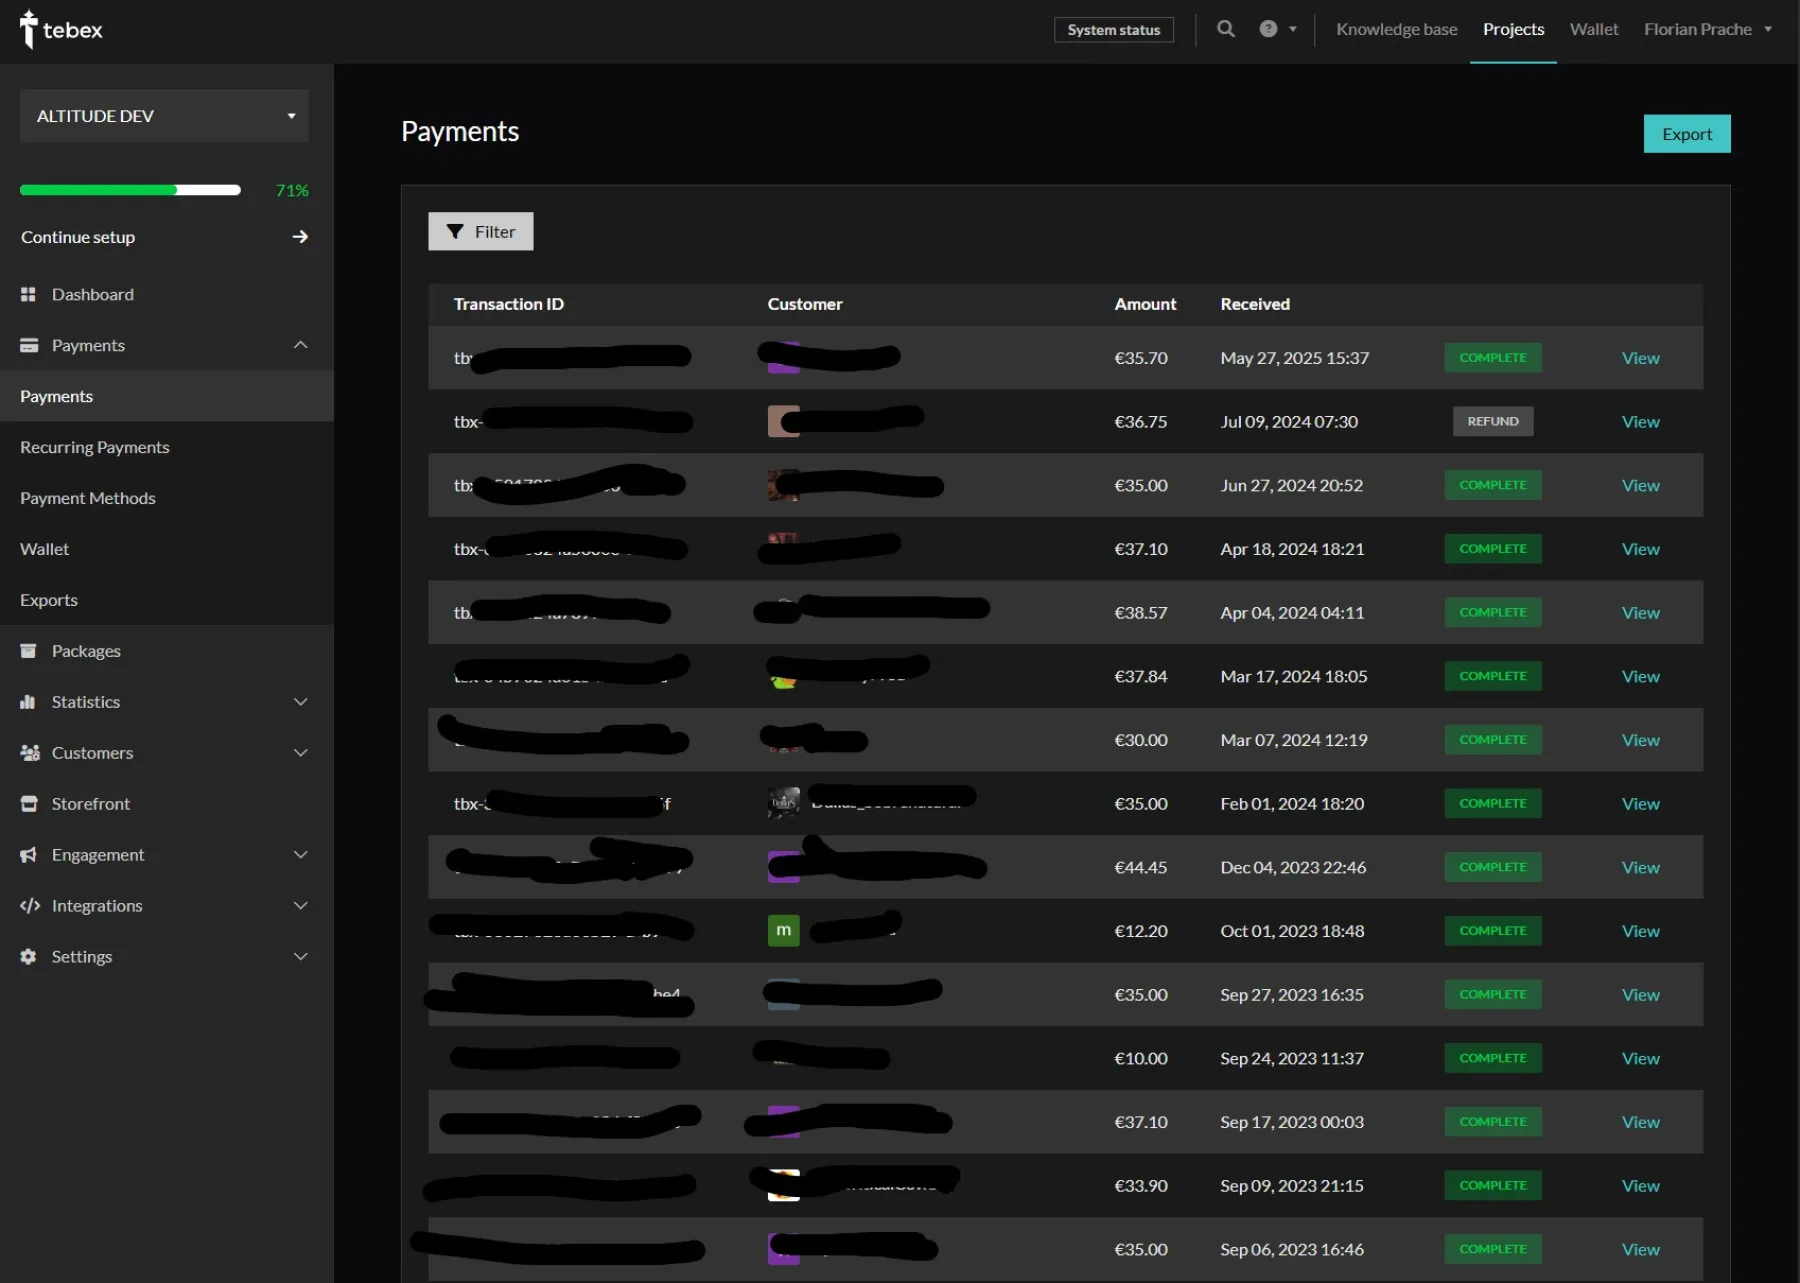The image size is (1800, 1283).
Task: Click the Customers people icon
Action: tap(29, 753)
